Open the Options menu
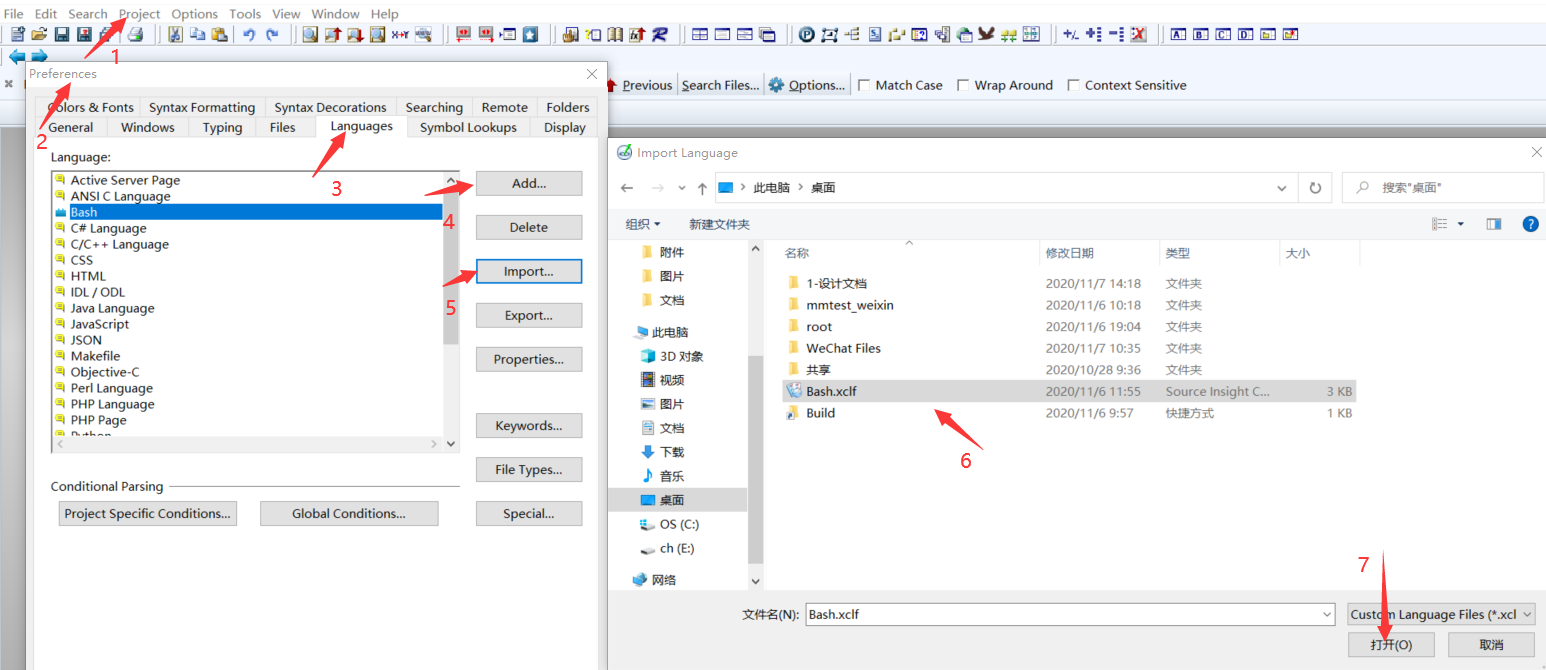Image resolution: width=1546 pixels, height=670 pixels. (x=194, y=14)
